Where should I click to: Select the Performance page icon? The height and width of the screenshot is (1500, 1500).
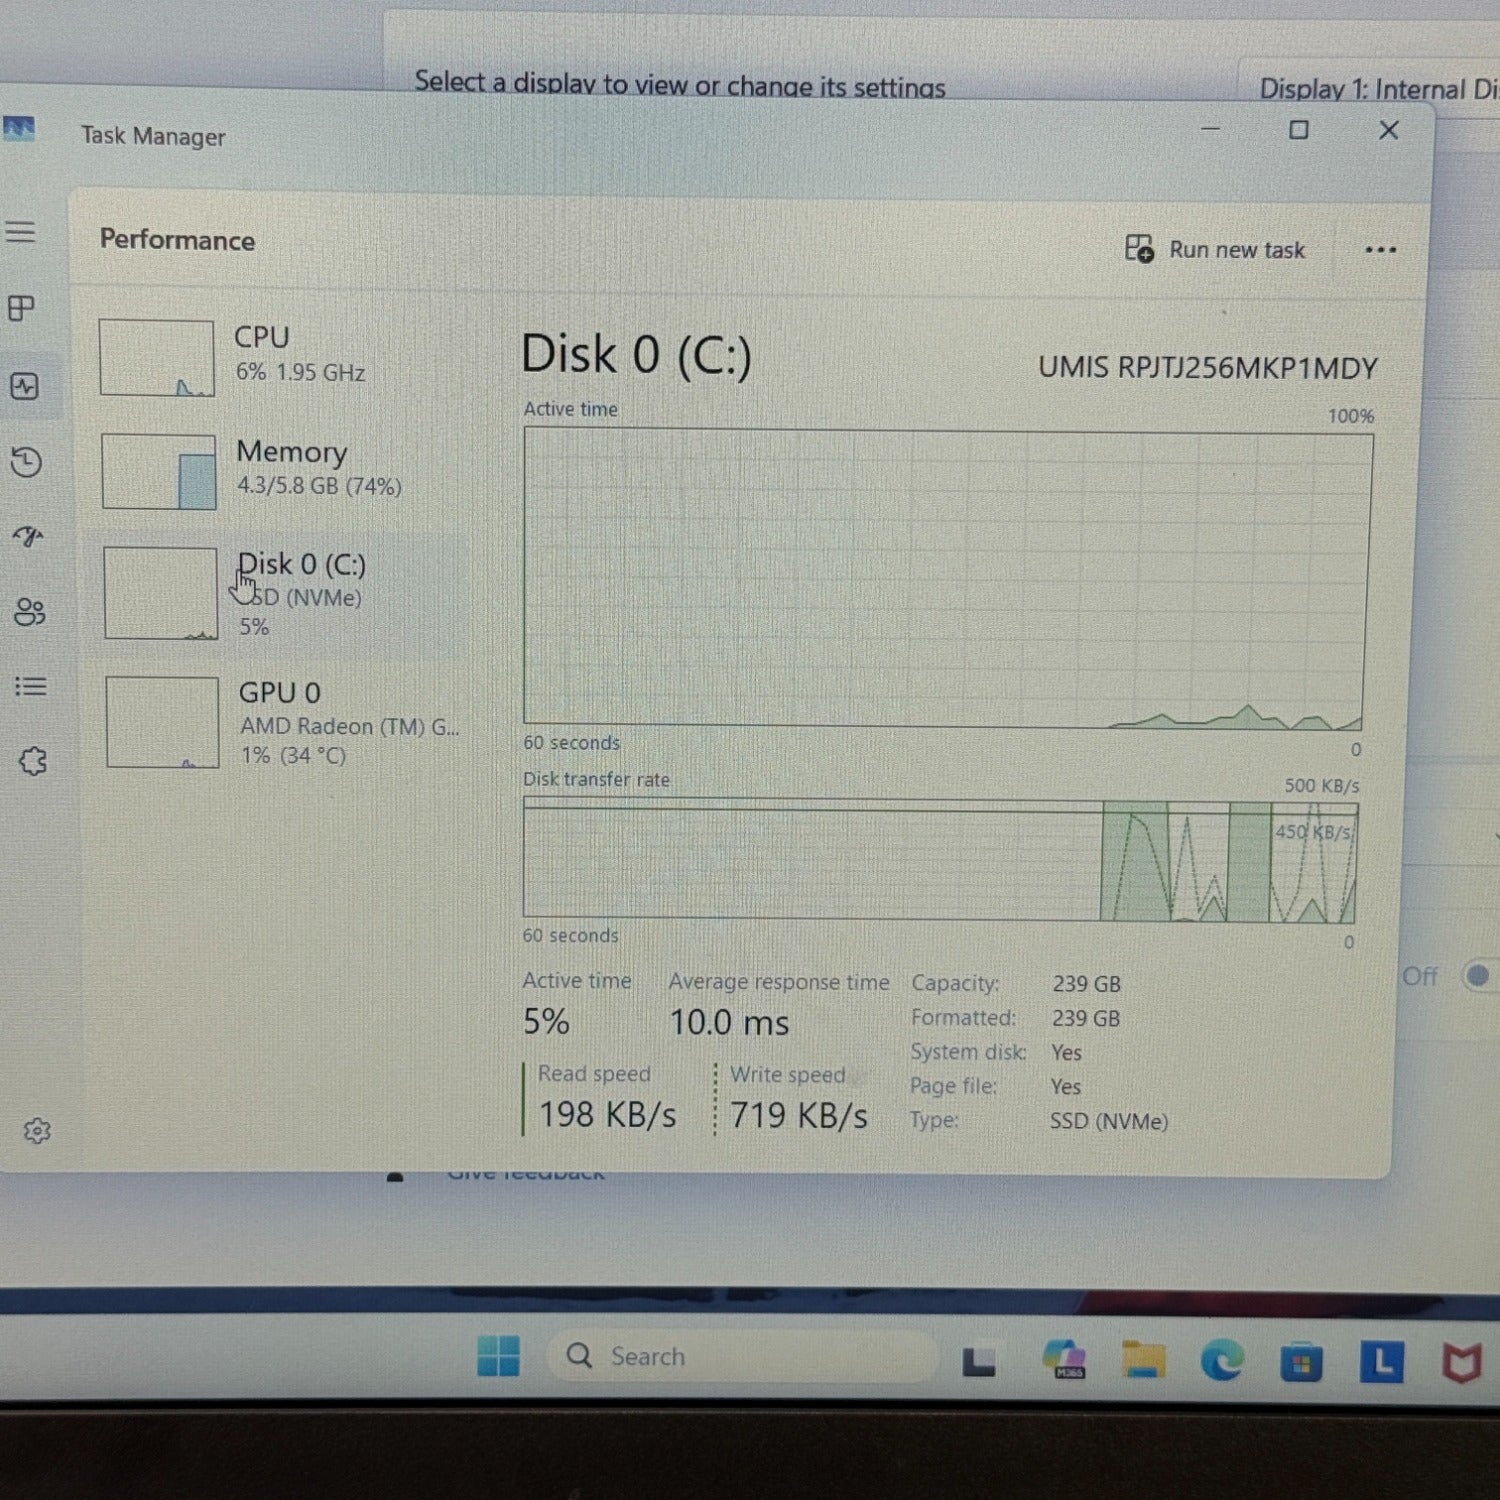(25, 386)
